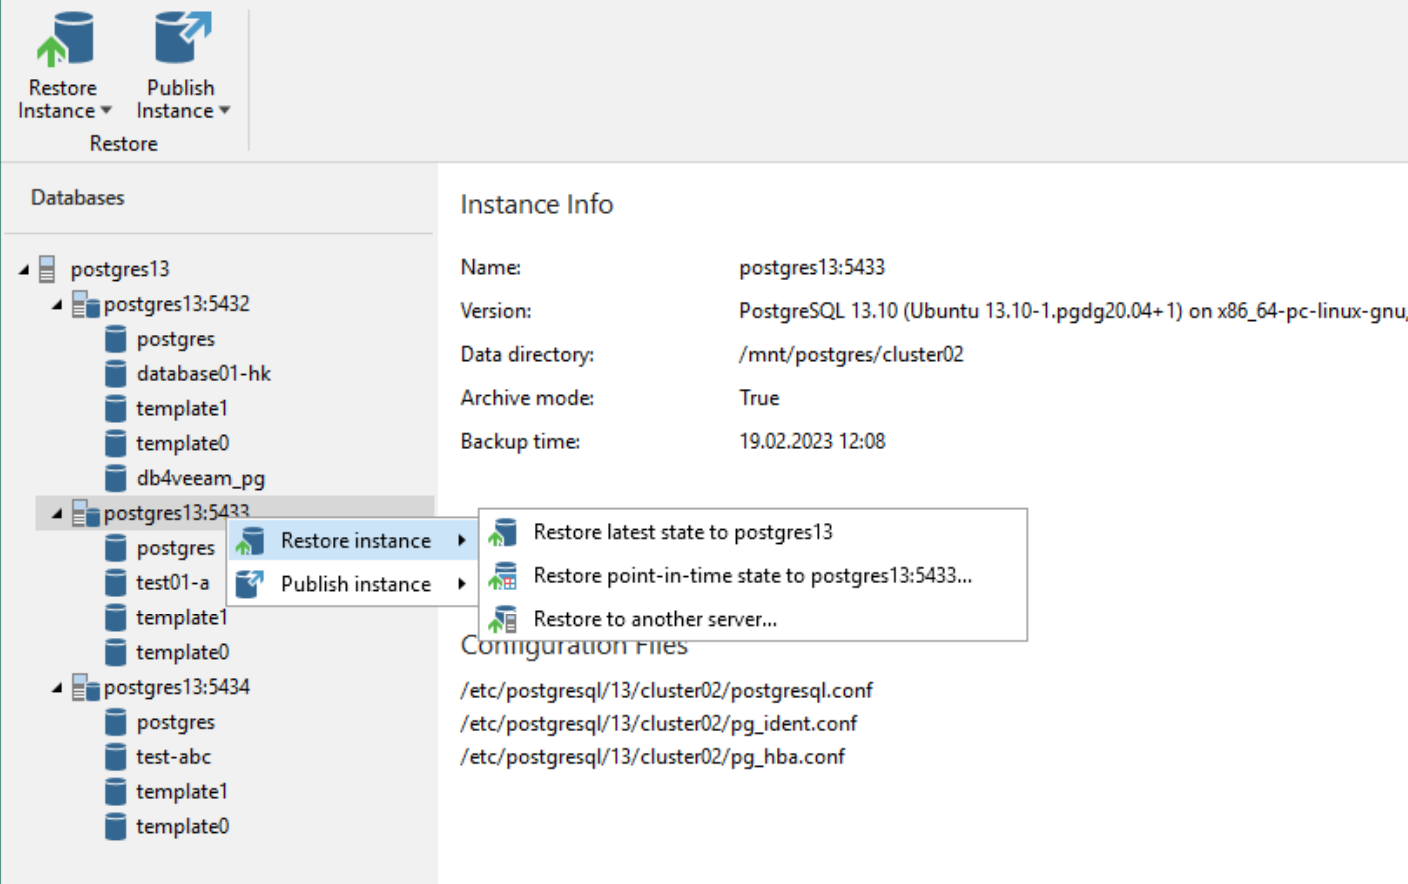Click the db4veeam_pg database icon

(x=116, y=478)
